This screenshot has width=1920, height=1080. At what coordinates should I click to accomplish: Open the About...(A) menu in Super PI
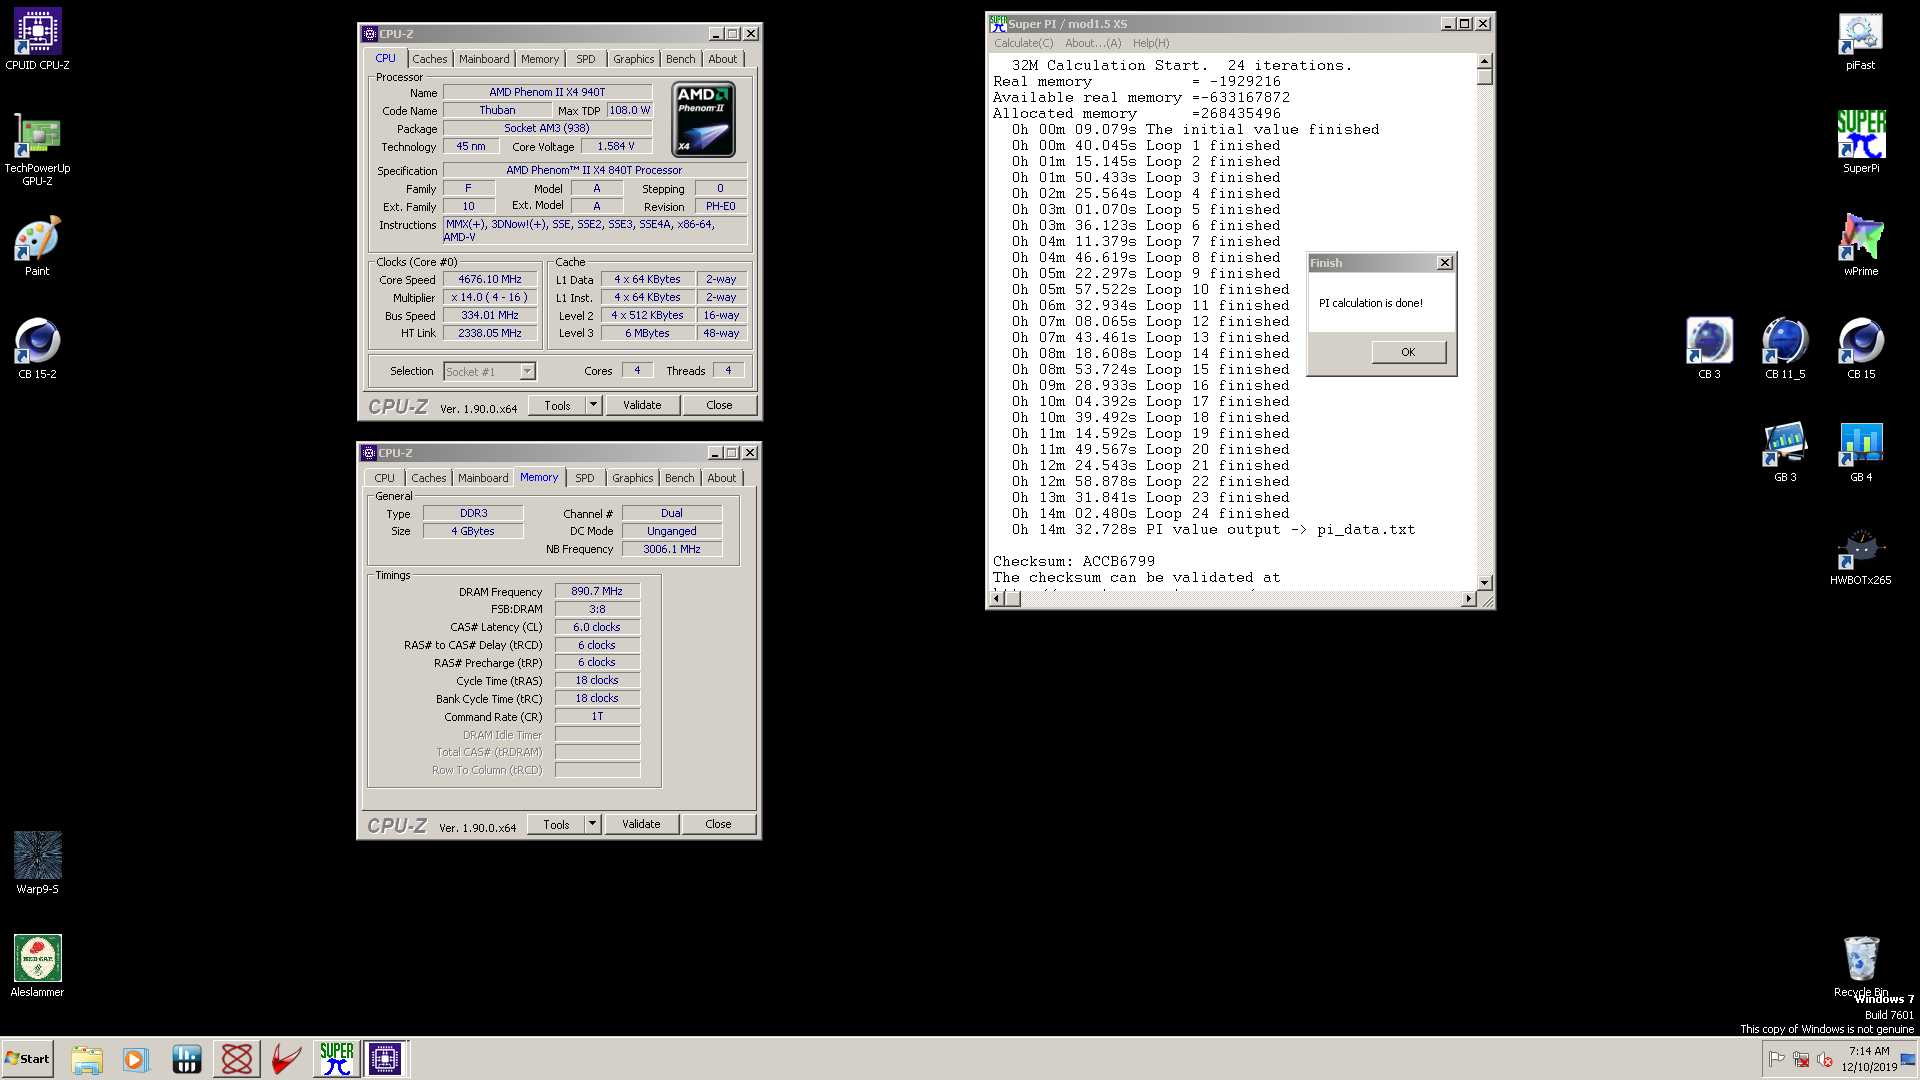click(x=1093, y=43)
